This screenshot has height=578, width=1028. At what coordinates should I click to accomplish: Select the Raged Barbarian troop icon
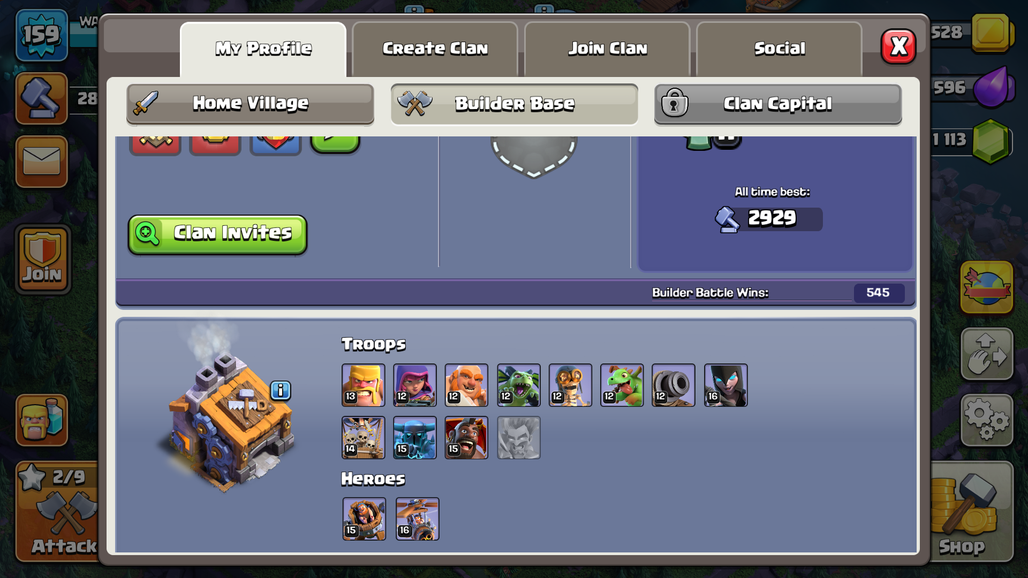363,385
